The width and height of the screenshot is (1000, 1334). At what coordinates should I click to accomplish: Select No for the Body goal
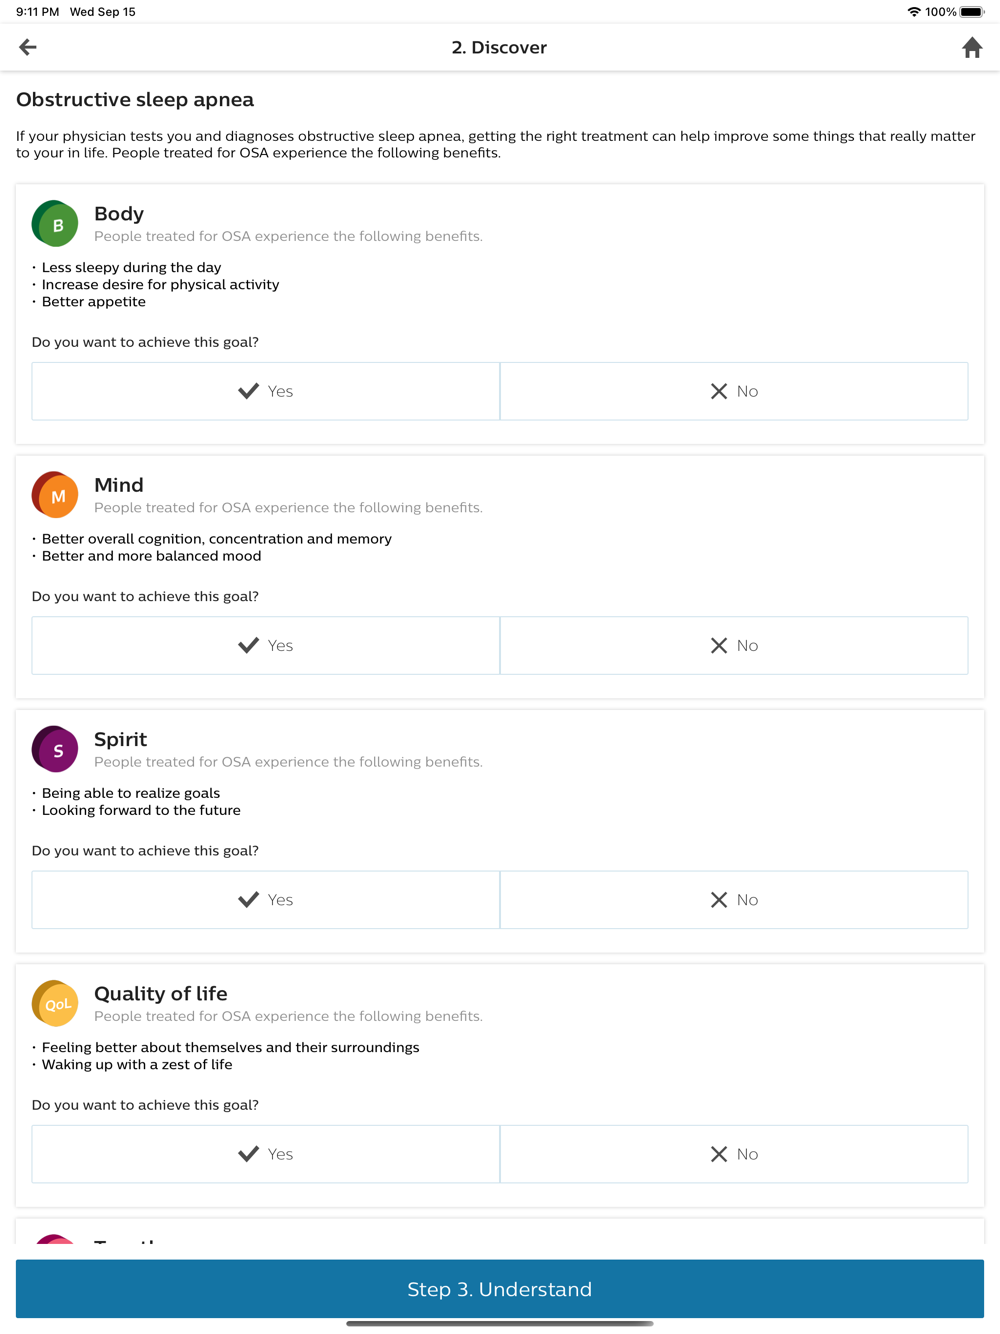coord(734,391)
